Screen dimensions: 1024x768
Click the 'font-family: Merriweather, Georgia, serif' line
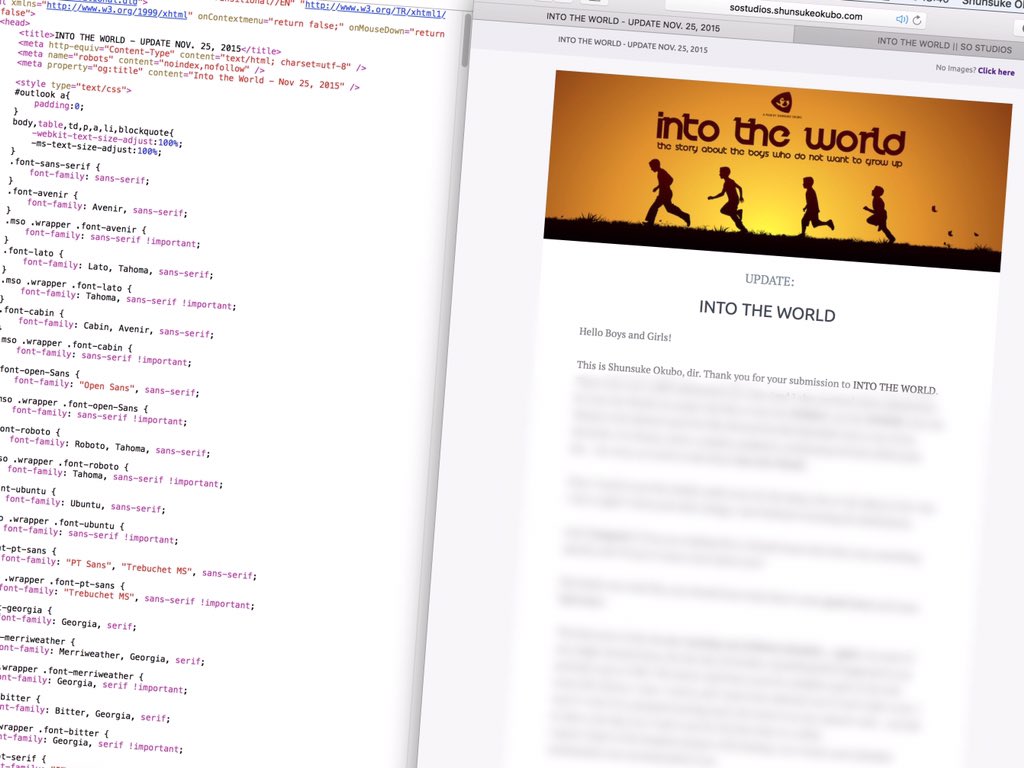101,655
